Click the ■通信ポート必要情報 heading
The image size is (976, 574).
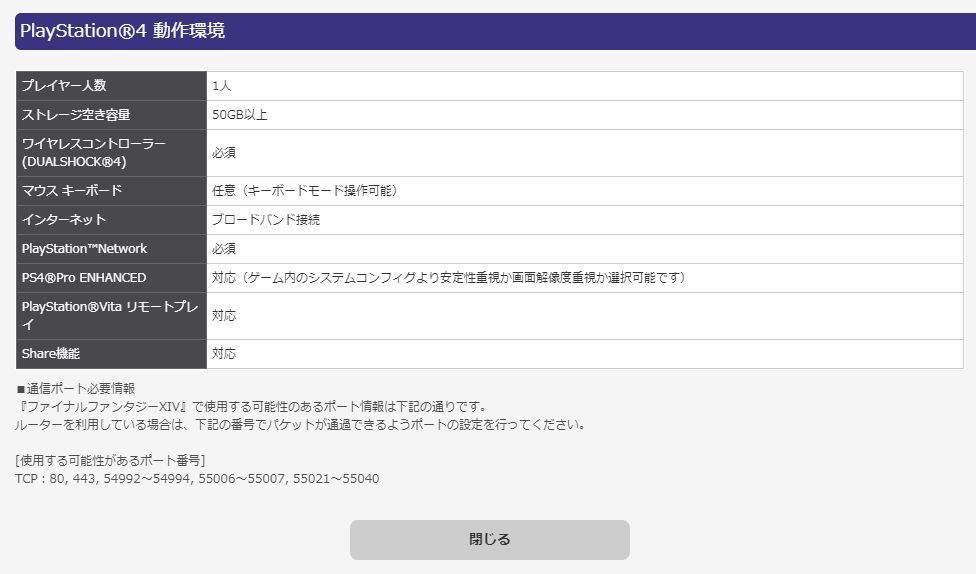tap(75, 388)
